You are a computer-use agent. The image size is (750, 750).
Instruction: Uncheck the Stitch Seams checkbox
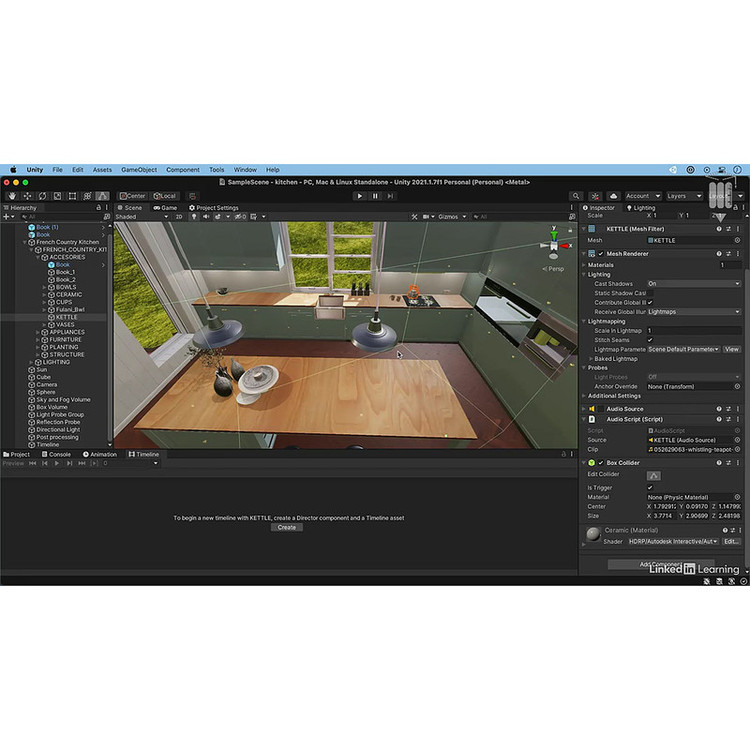point(650,340)
